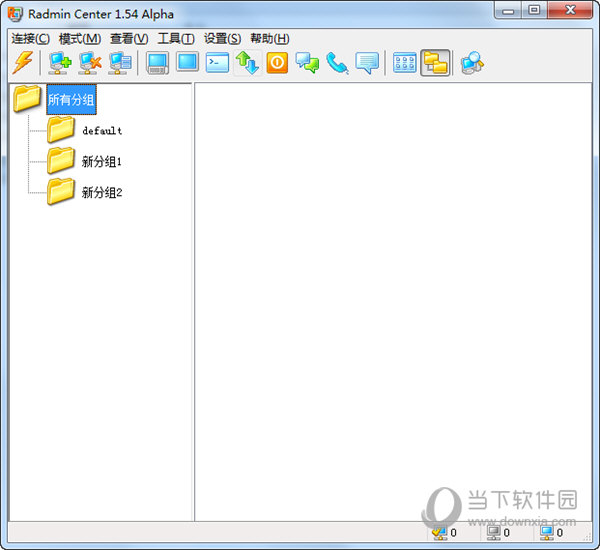Image resolution: width=600 pixels, height=550 pixels.
Task: Click the Radmin Center title bar icon
Action: (x=15, y=14)
